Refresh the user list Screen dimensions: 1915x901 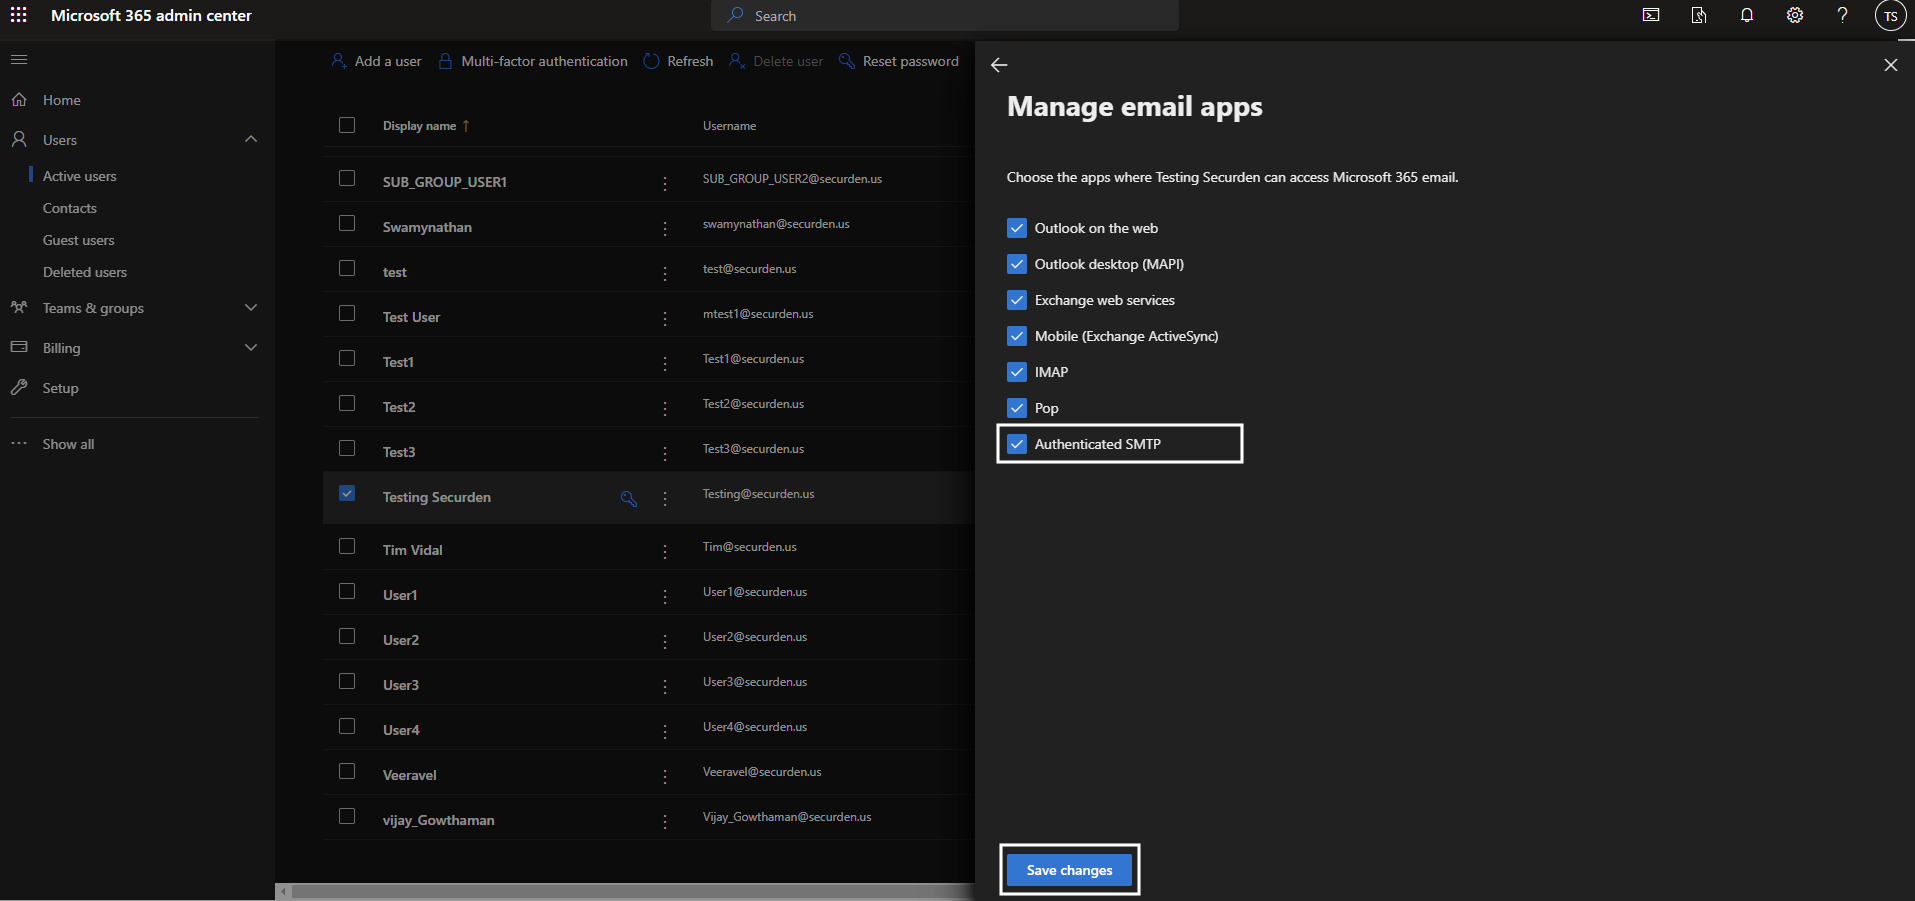point(678,61)
